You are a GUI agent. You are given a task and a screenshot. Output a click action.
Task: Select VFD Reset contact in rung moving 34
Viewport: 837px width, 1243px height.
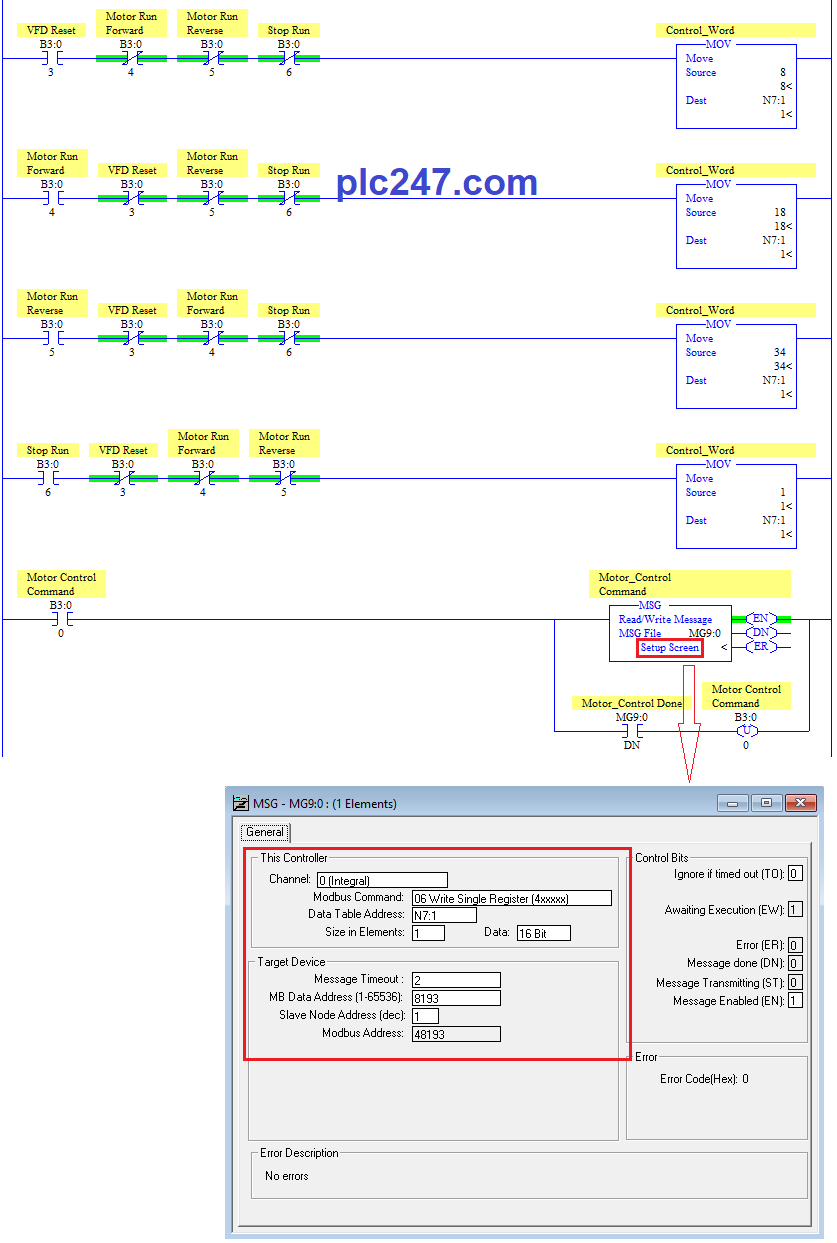pyautogui.click(x=132, y=338)
